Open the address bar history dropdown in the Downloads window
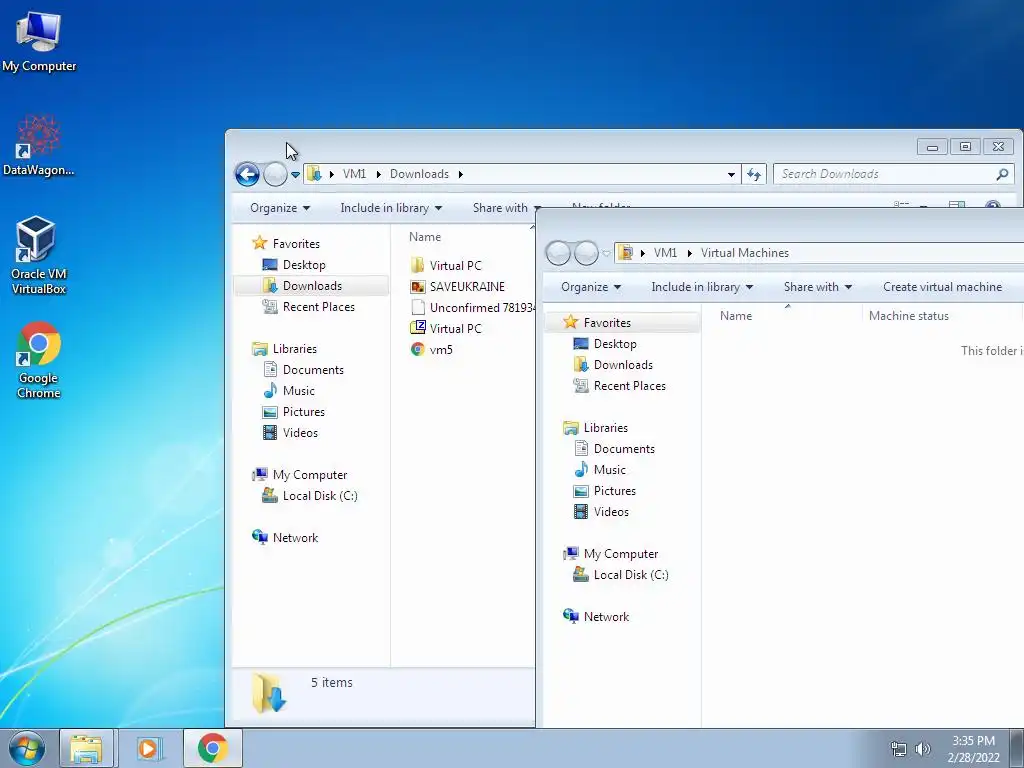 coord(731,174)
